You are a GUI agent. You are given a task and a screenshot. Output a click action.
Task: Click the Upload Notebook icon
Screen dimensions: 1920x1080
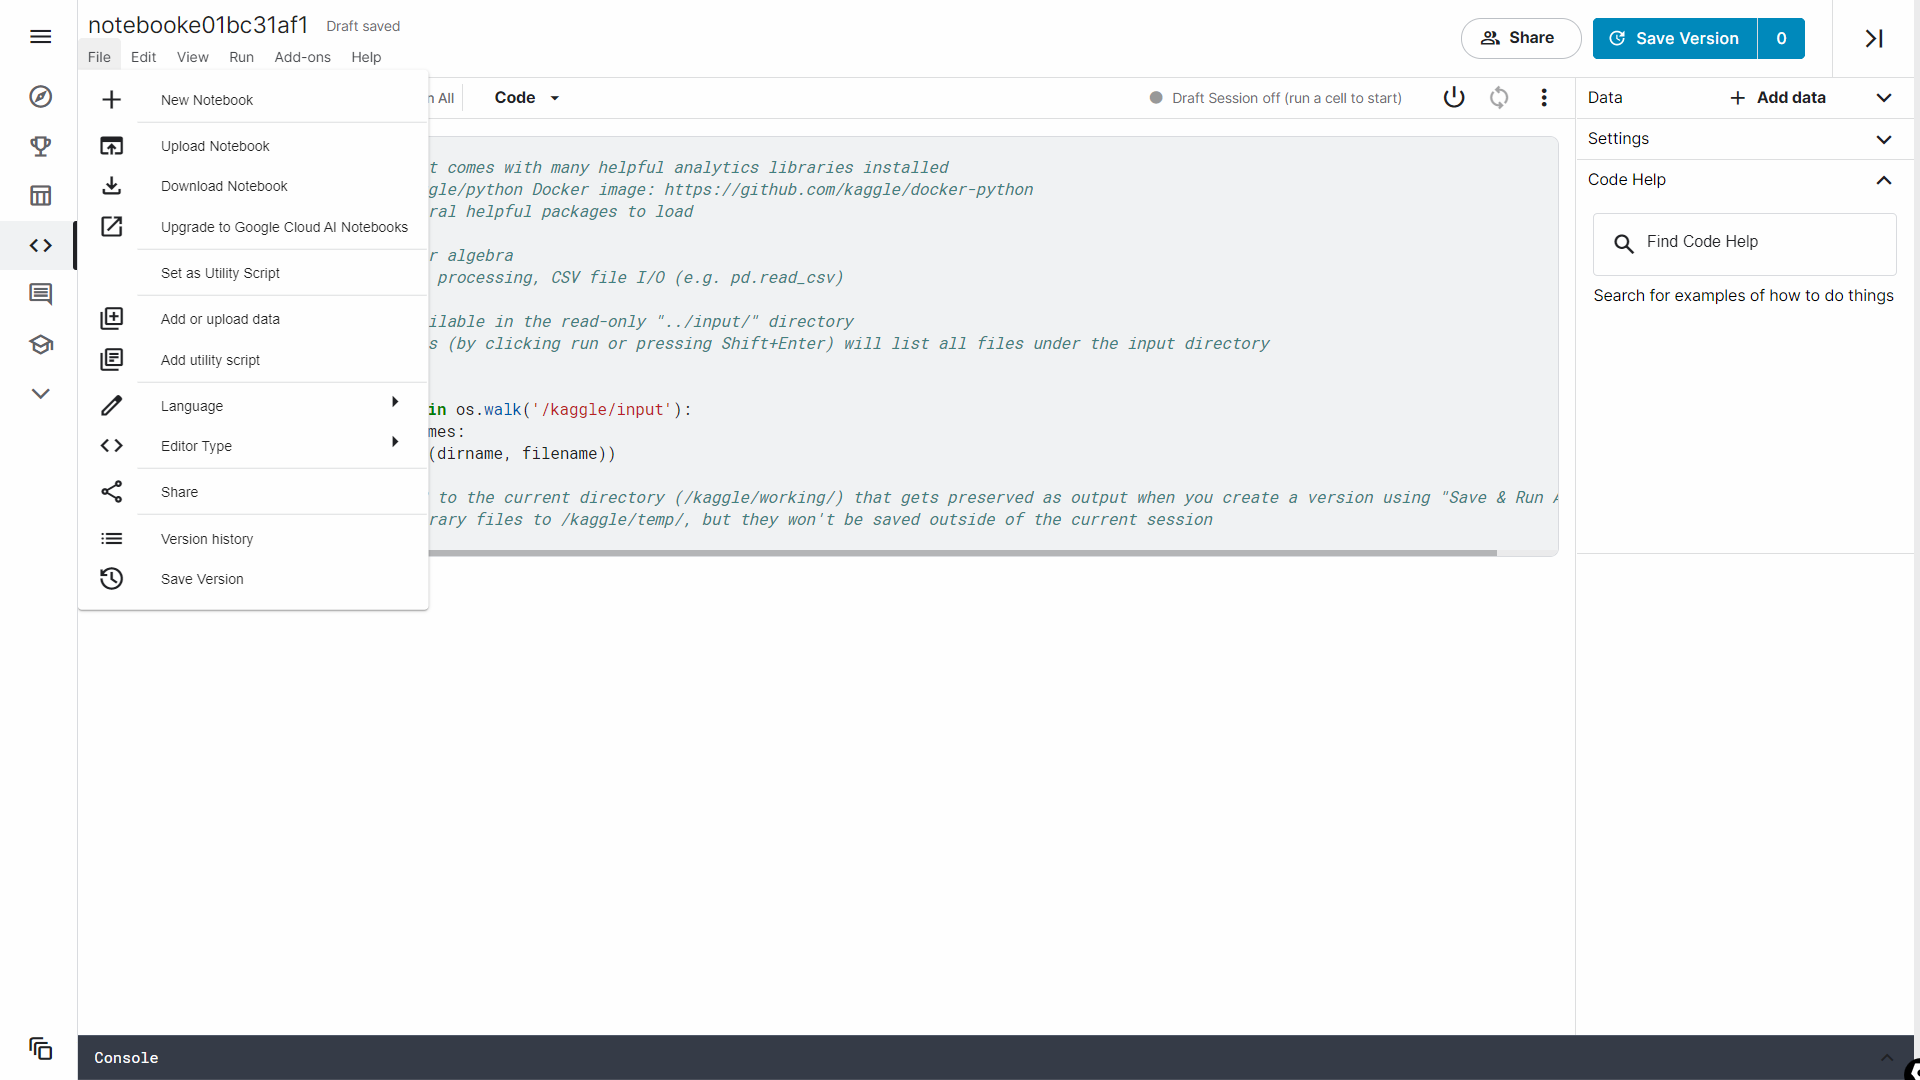(112, 146)
